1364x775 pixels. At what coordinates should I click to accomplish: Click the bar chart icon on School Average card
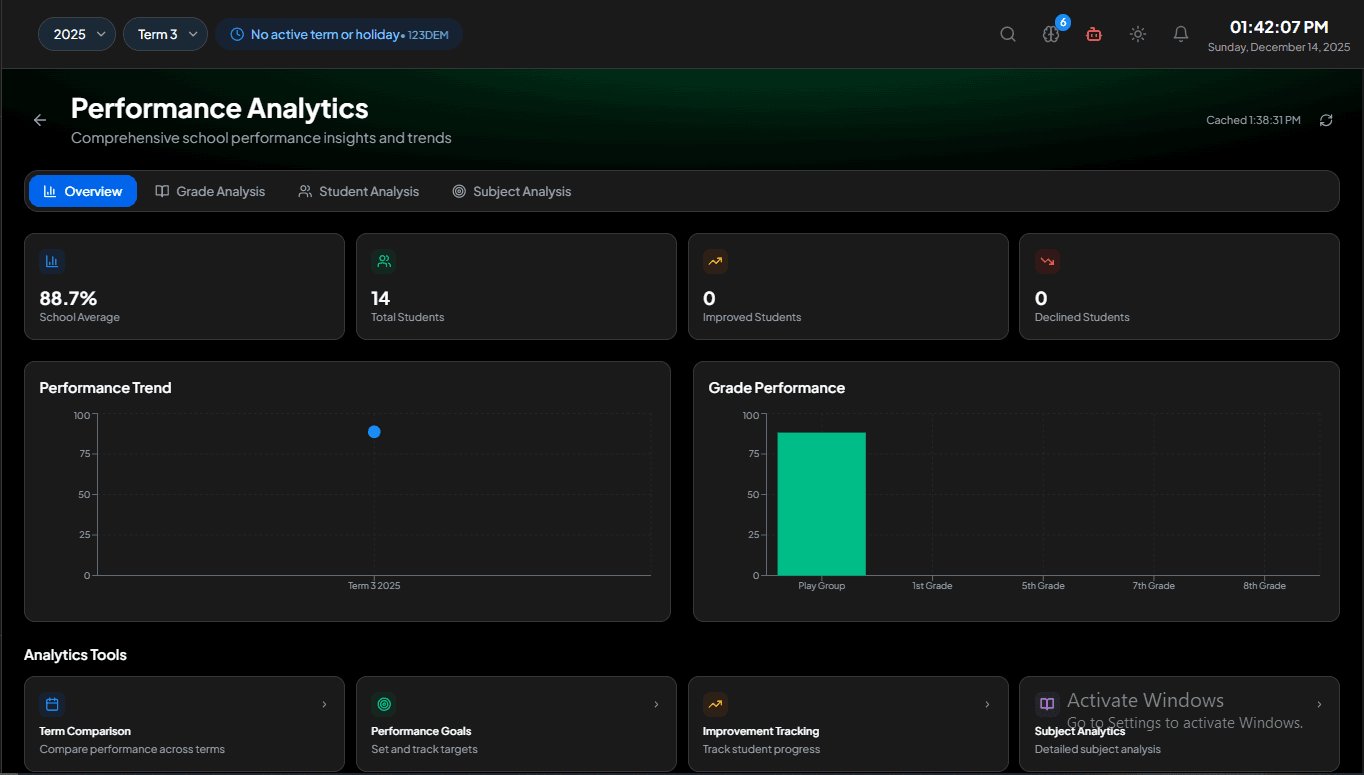pyautogui.click(x=51, y=260)
